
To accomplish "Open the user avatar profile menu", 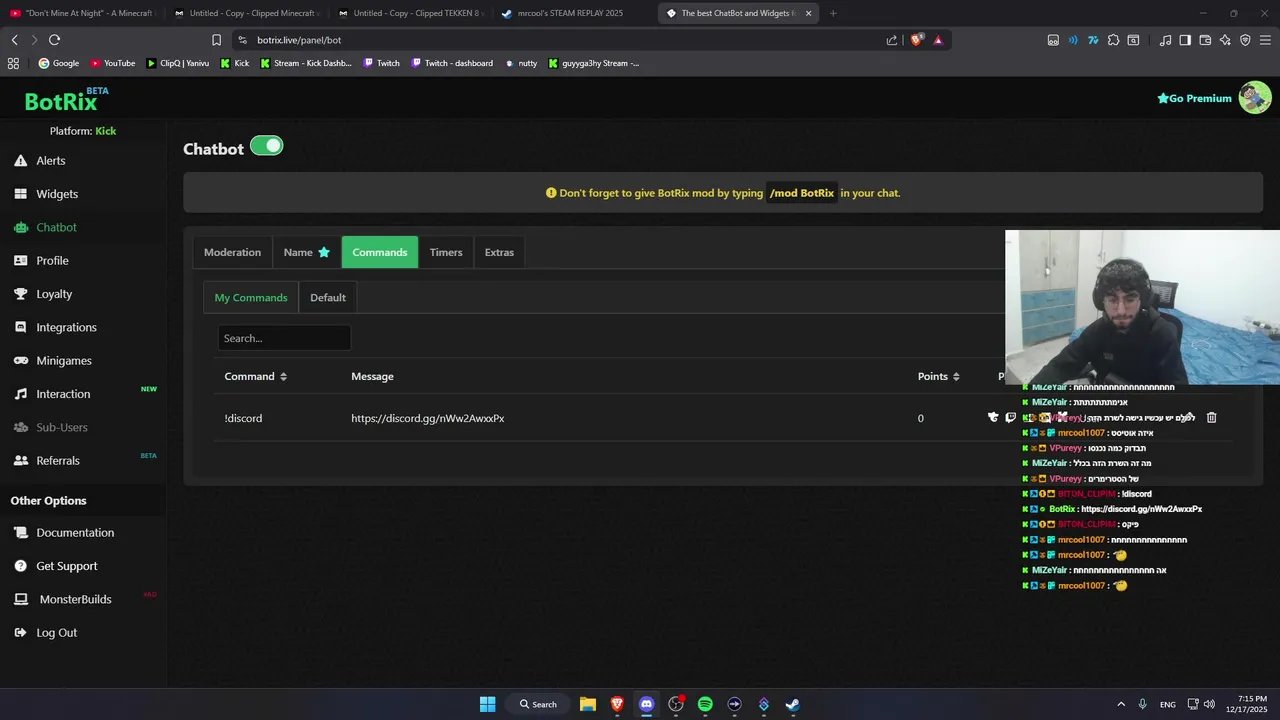I will tap(1255, 97).
